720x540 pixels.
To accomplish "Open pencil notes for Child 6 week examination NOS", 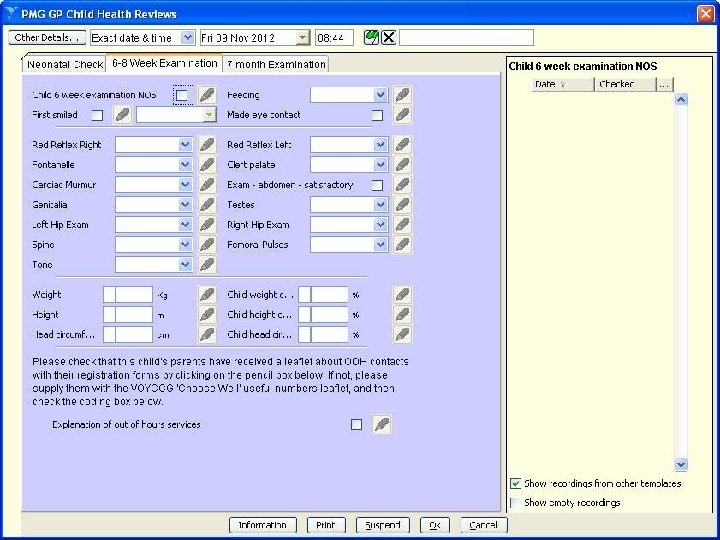I will tap(207, 95).
